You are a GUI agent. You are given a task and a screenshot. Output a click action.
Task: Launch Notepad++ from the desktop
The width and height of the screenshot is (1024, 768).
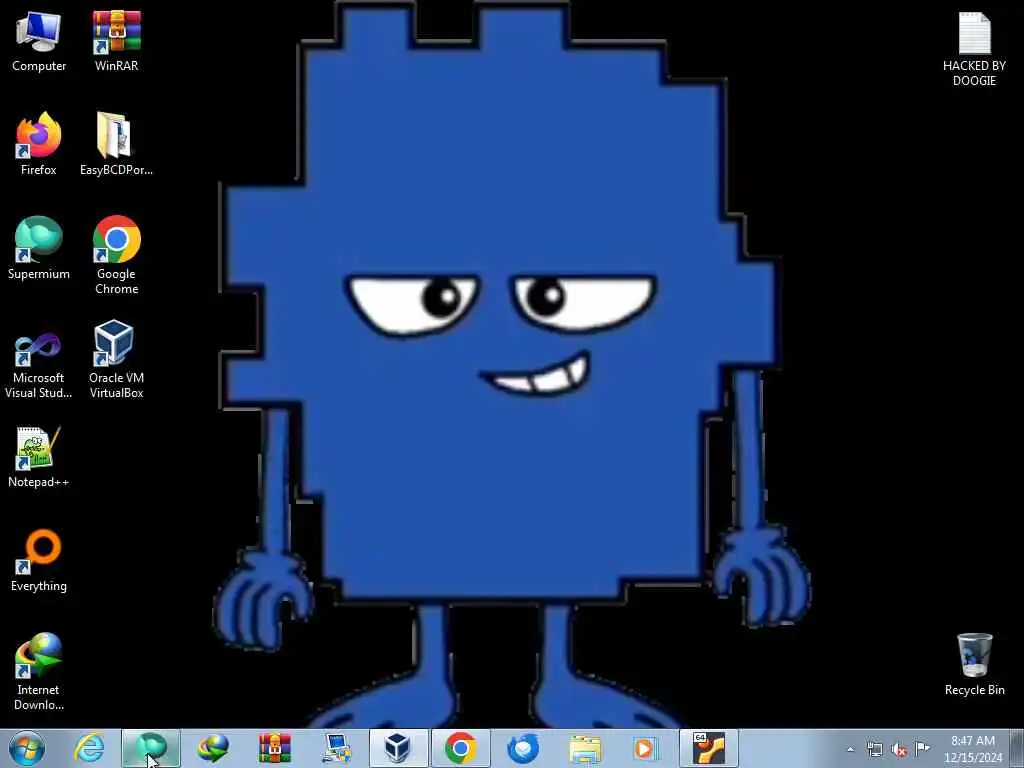pyautogui.click(x=39, y=456)
